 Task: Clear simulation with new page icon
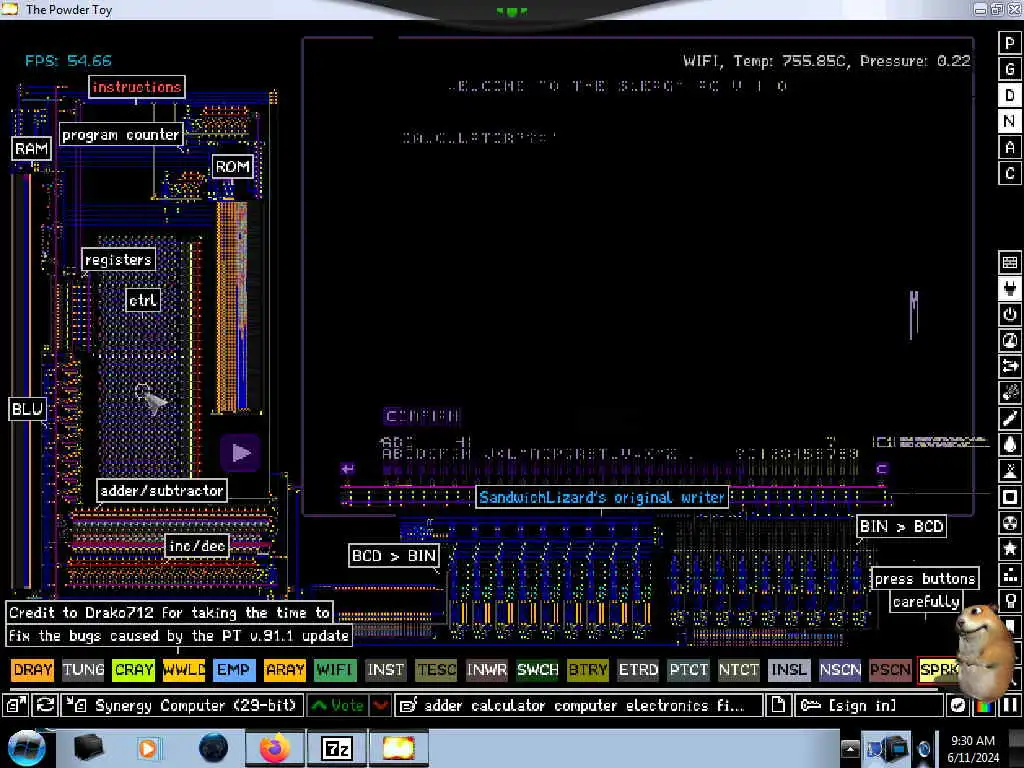point(778,705)
